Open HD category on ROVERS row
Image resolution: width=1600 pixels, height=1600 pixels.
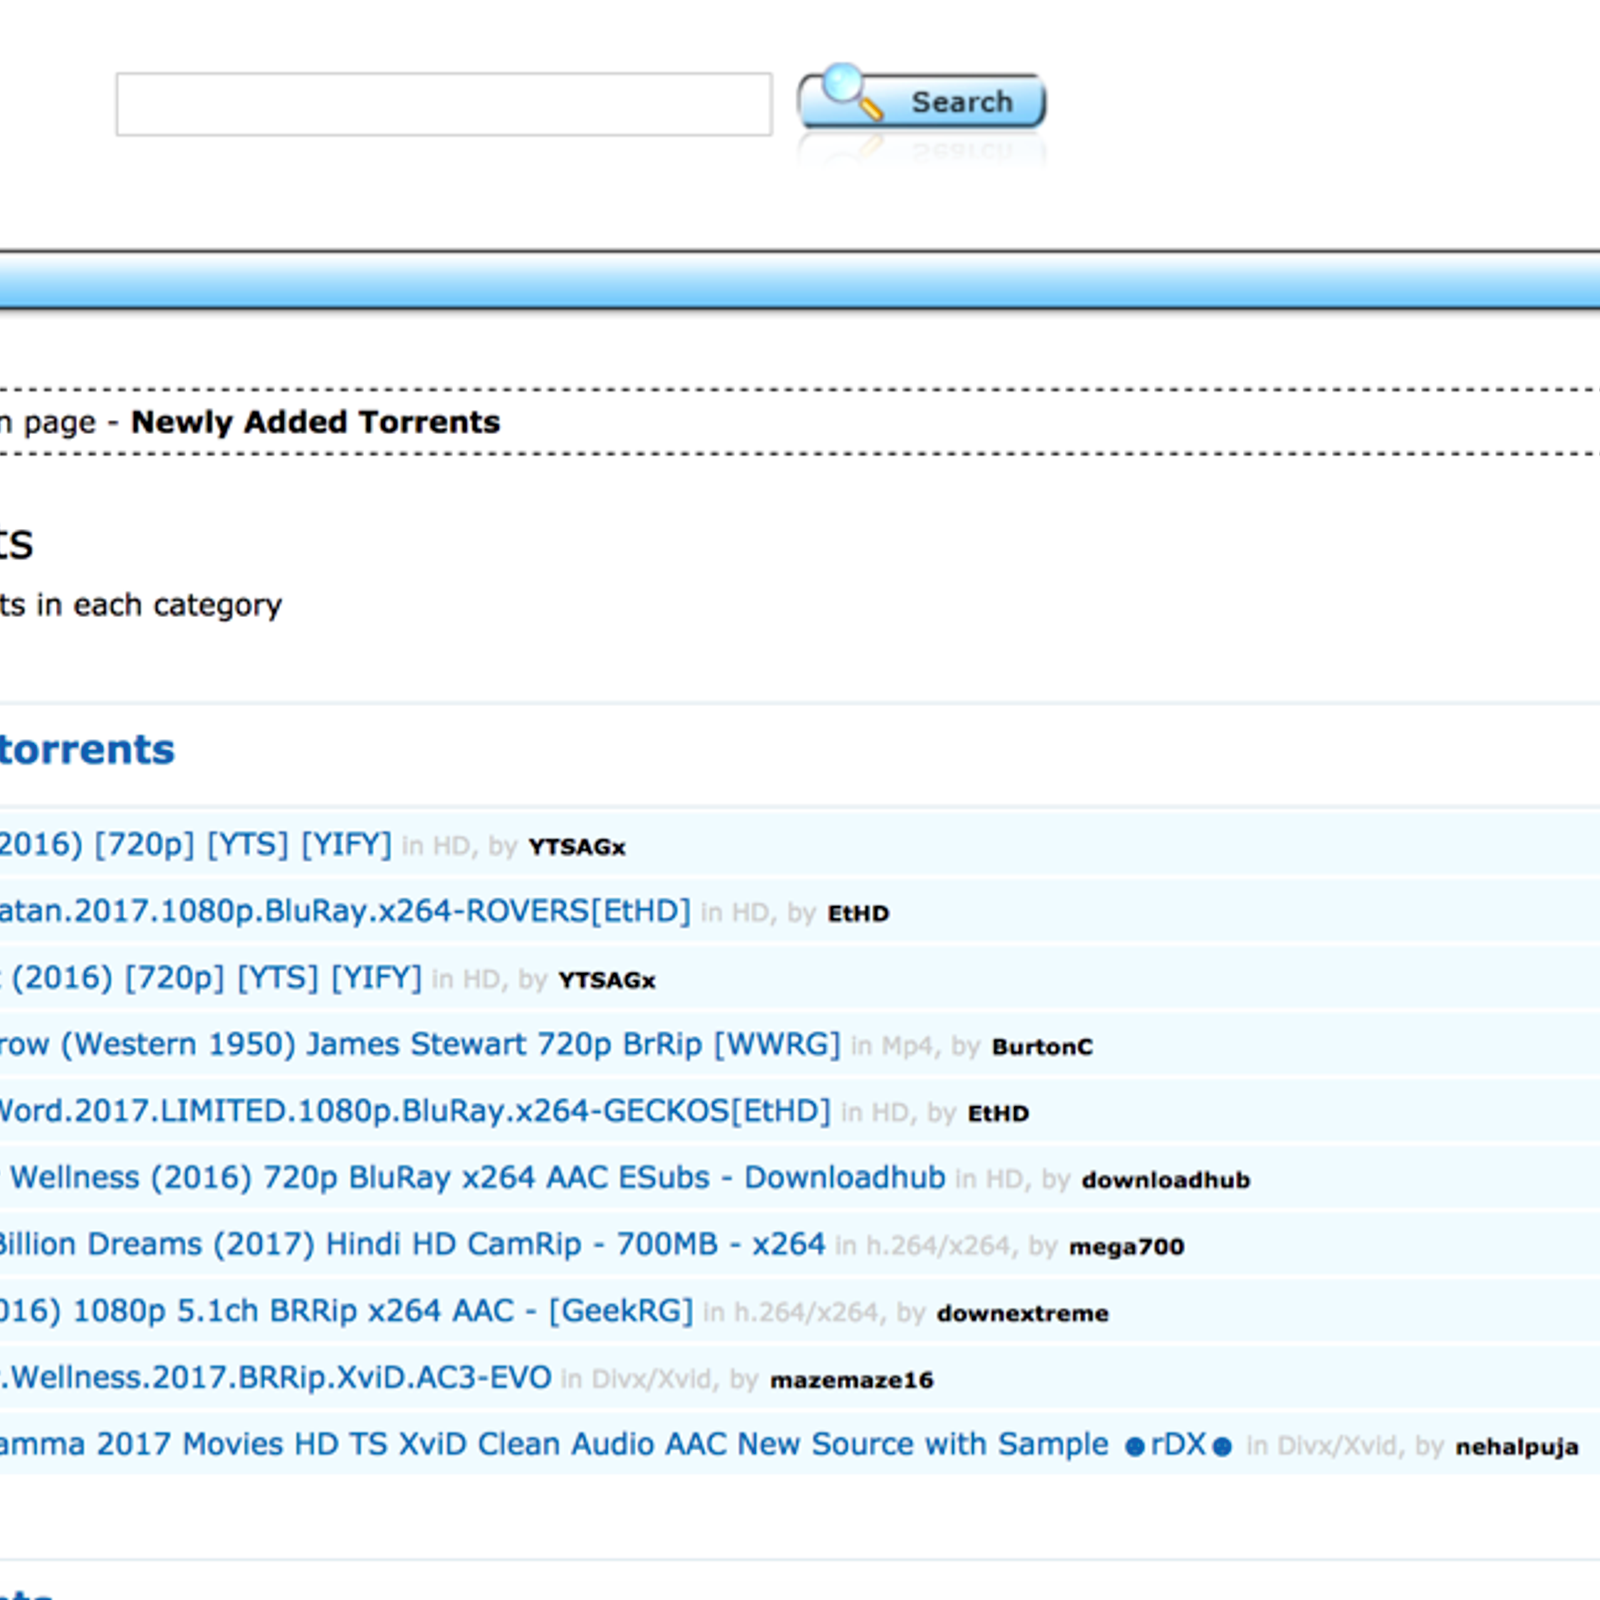click(750, 914)
